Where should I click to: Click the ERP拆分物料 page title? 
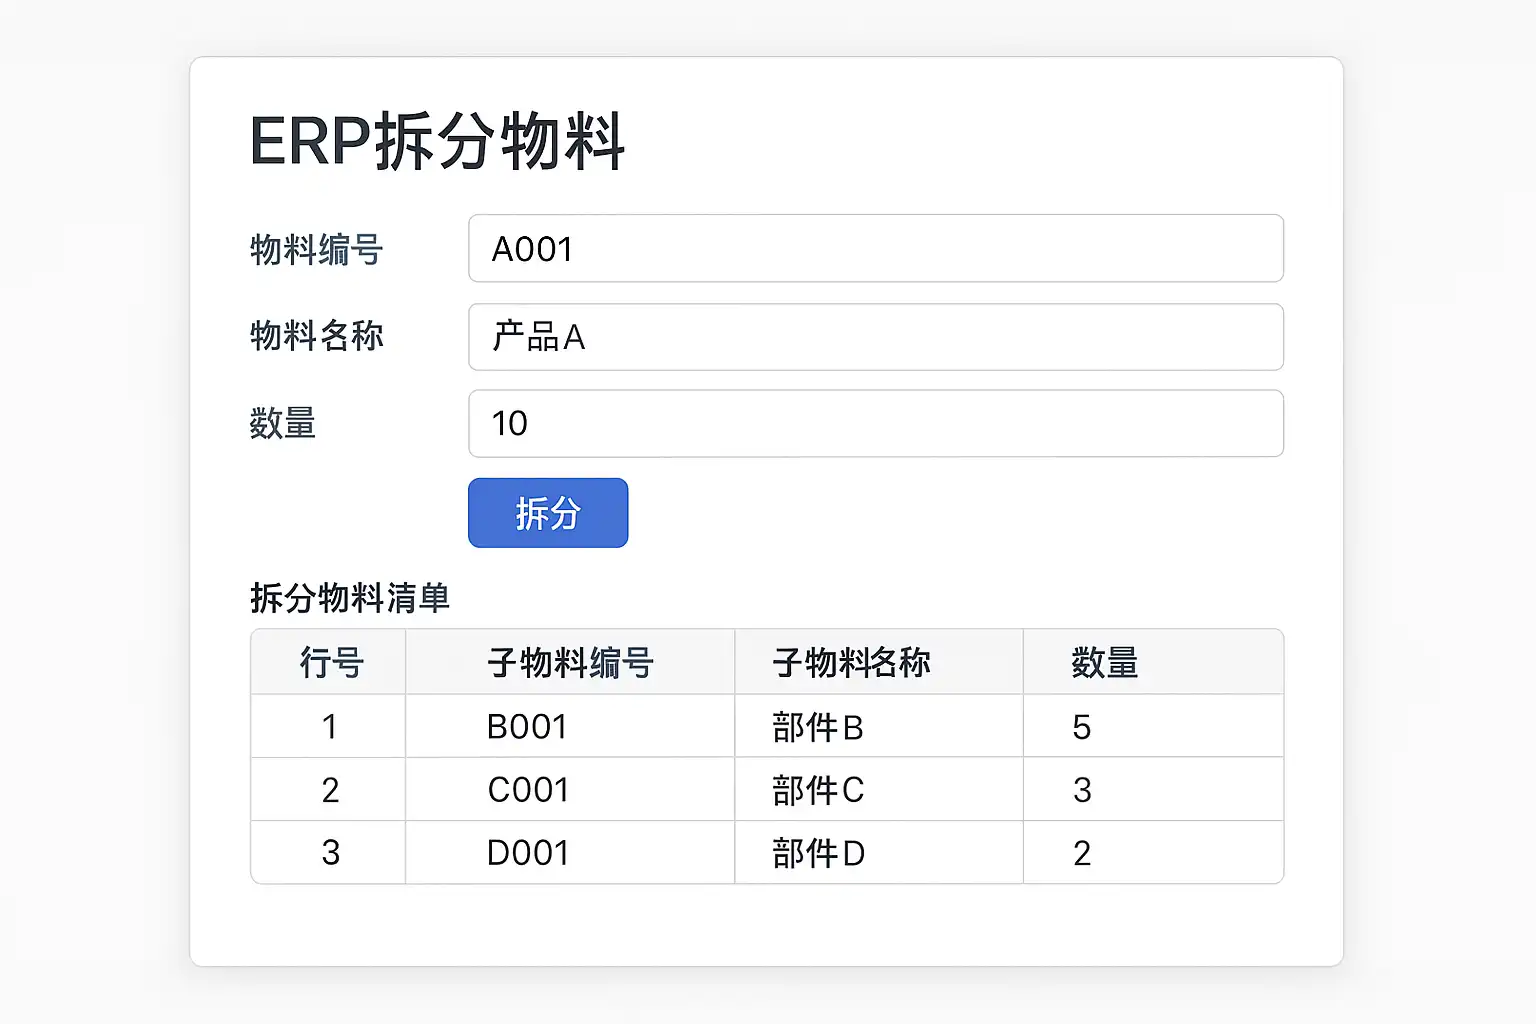(437, 141)
